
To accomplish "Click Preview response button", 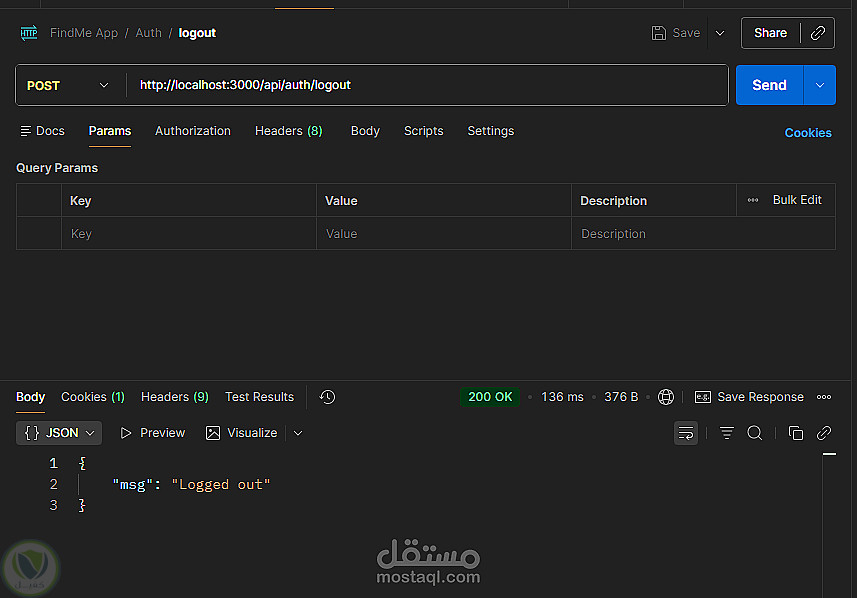I will coord(152,433).
